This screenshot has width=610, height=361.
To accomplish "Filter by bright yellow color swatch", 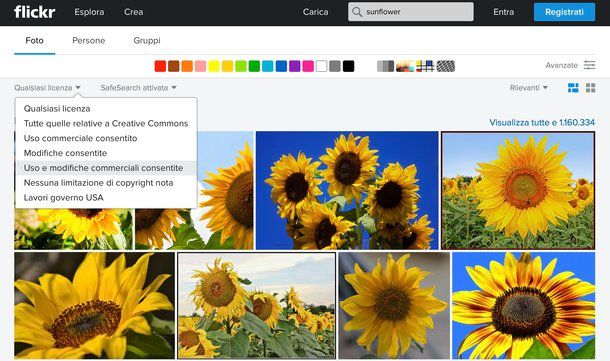I will pyautogui.click(x=214, y=66).
